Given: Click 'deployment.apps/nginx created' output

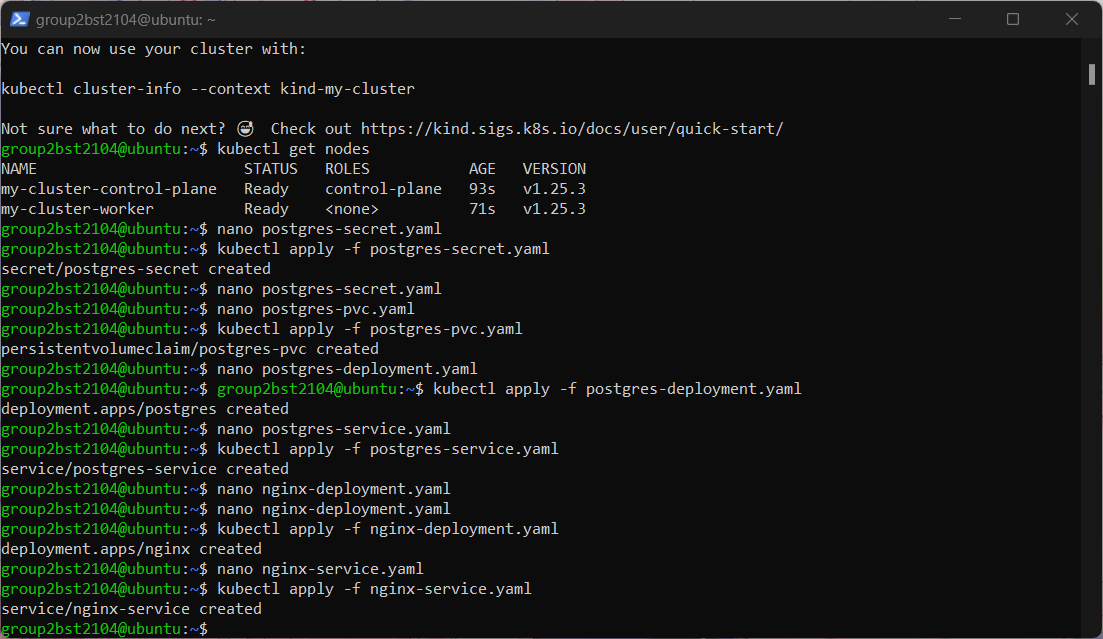Looking at the screenshot, I should [x=132, y=549].
